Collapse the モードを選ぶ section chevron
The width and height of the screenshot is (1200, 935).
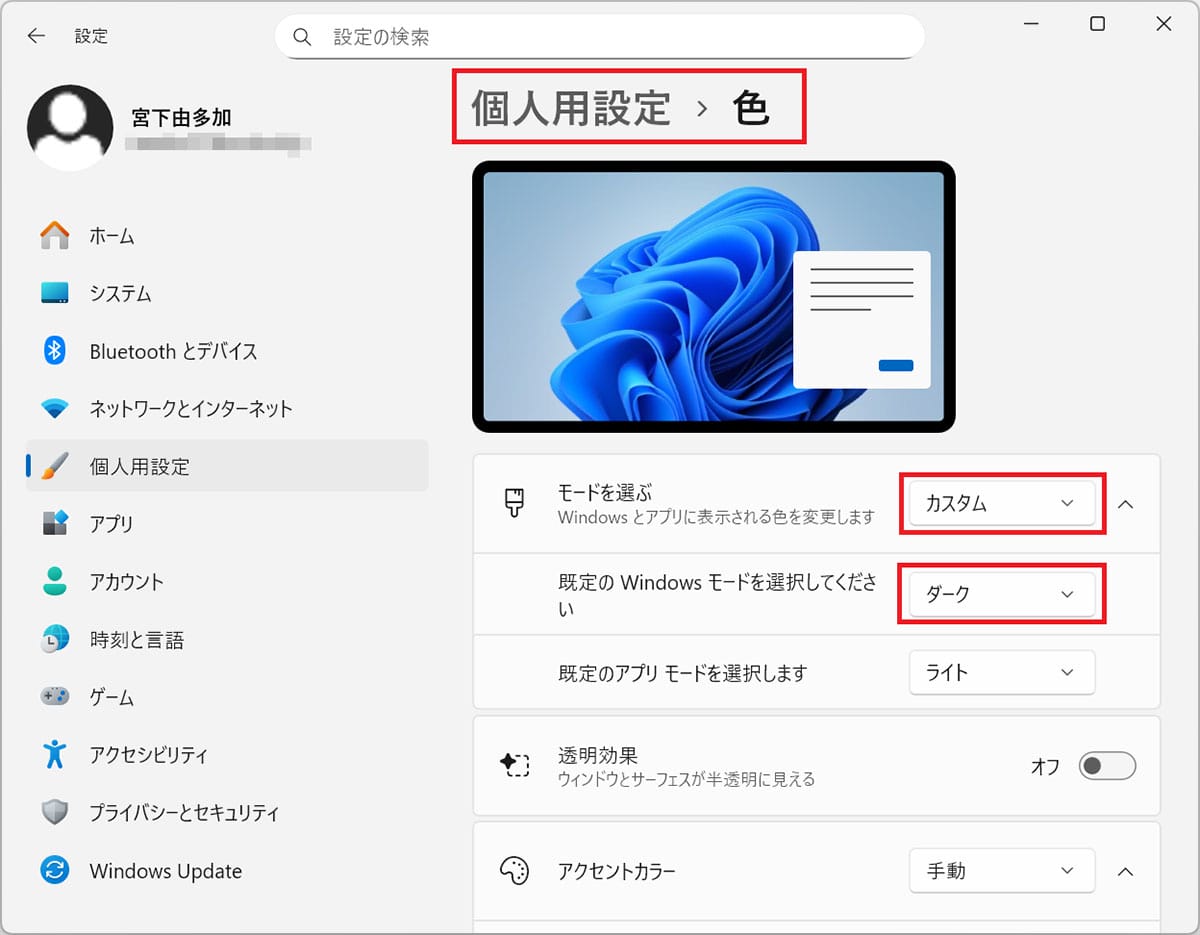click(1126, 503)
